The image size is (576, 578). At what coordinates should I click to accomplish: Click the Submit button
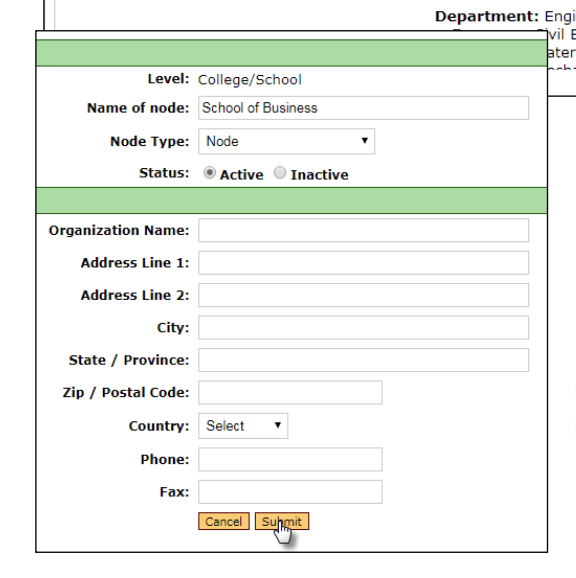pos(282,521)
